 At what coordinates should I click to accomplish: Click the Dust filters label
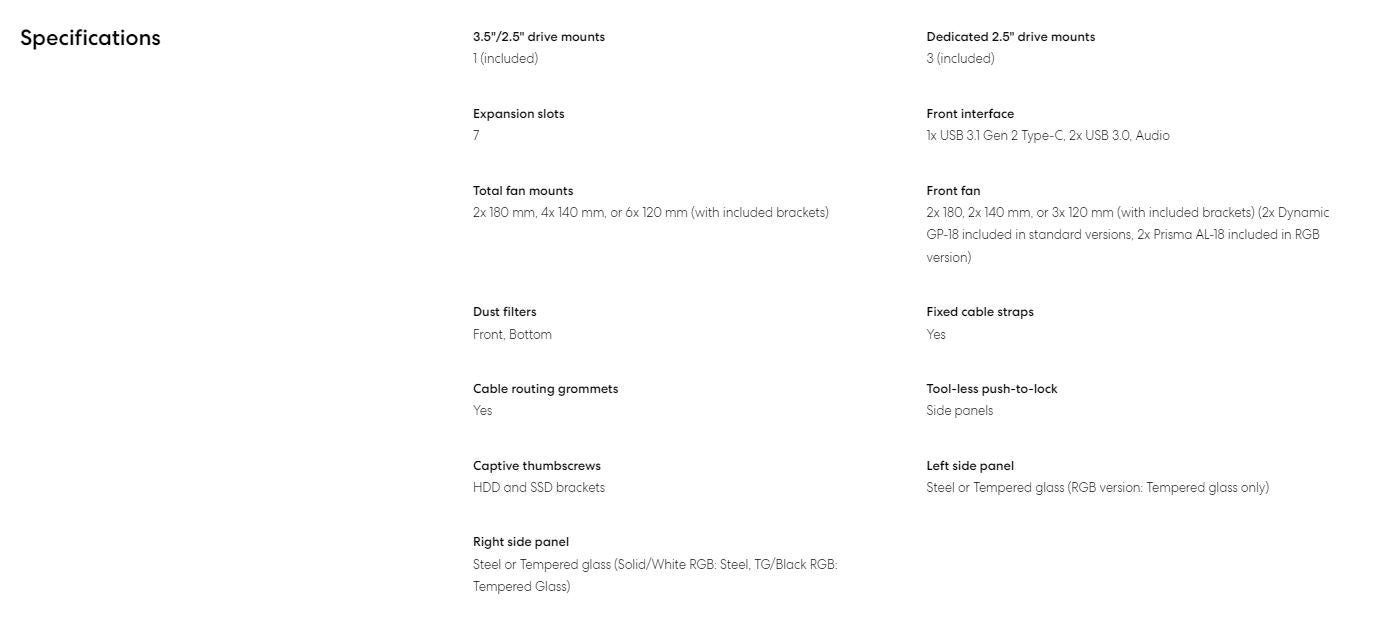(504, 312)
